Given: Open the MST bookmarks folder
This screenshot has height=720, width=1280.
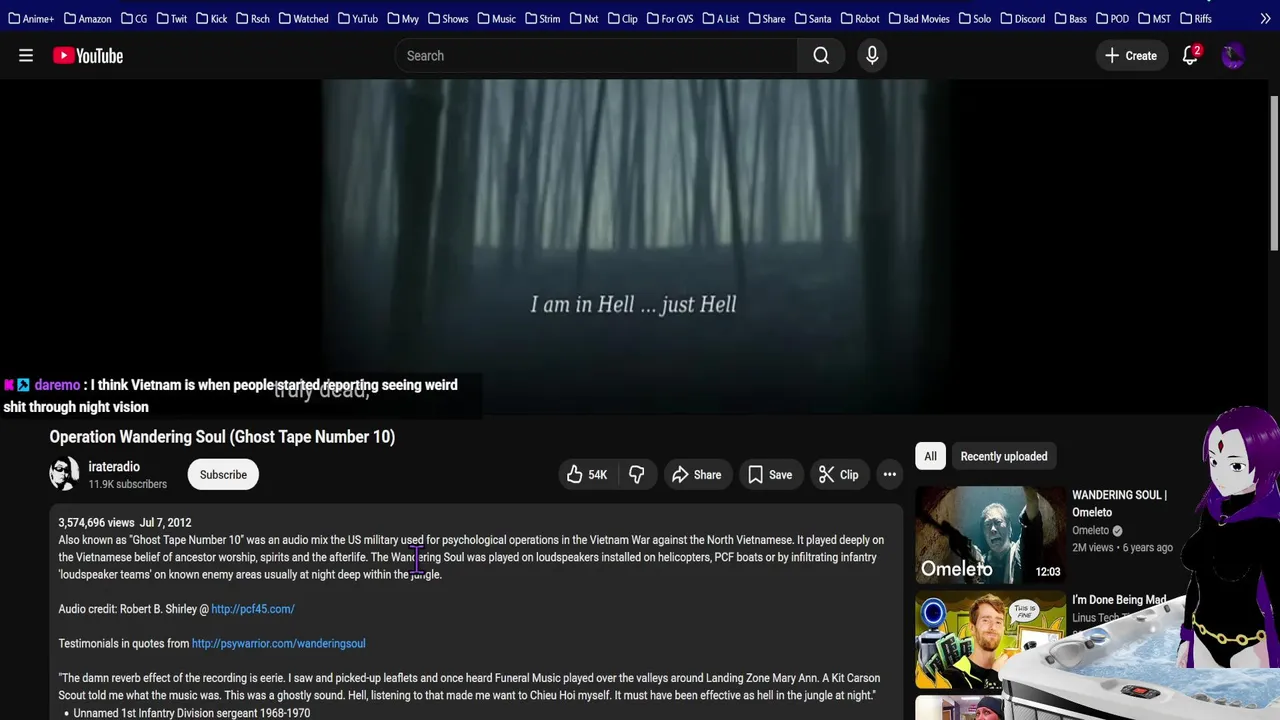Looking at the screenshot, I should pos(1153,18).
